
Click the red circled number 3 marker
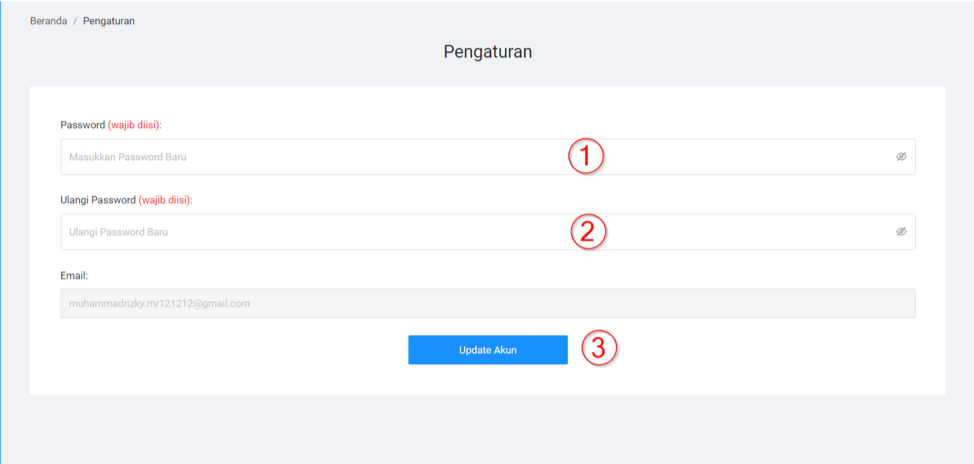pos(599,348)
